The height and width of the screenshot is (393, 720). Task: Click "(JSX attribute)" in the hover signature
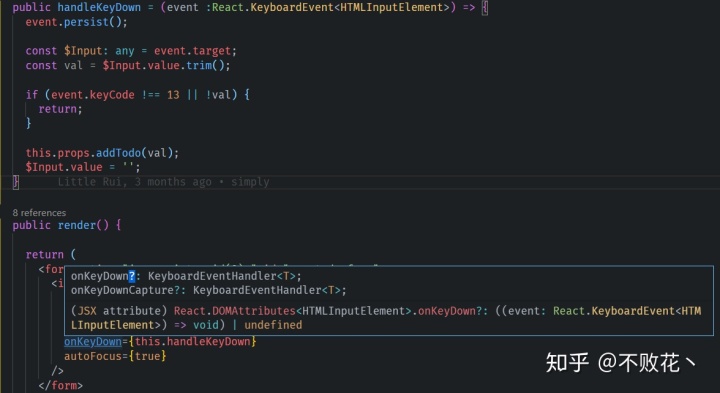pyautogui.click(x=119, y=311)
